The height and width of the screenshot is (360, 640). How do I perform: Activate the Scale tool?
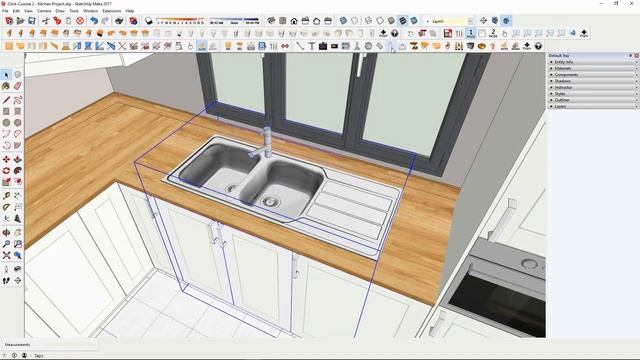tap(6, 182)
